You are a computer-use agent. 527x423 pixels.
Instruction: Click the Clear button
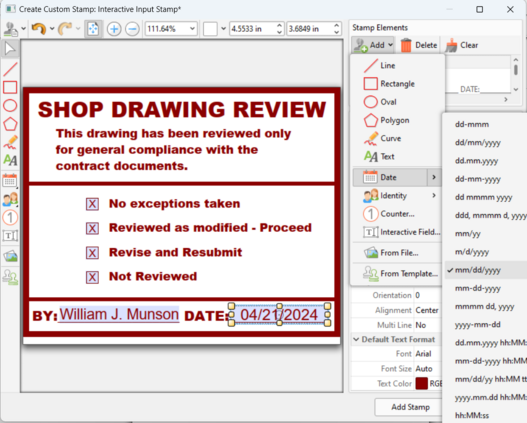click(462, 45)
